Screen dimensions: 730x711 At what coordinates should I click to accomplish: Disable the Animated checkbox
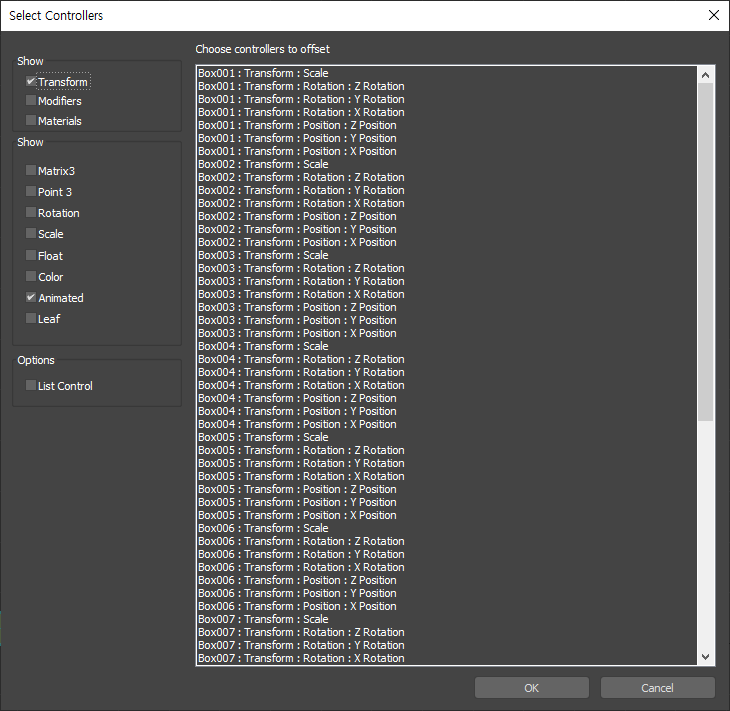click(31, 298)
